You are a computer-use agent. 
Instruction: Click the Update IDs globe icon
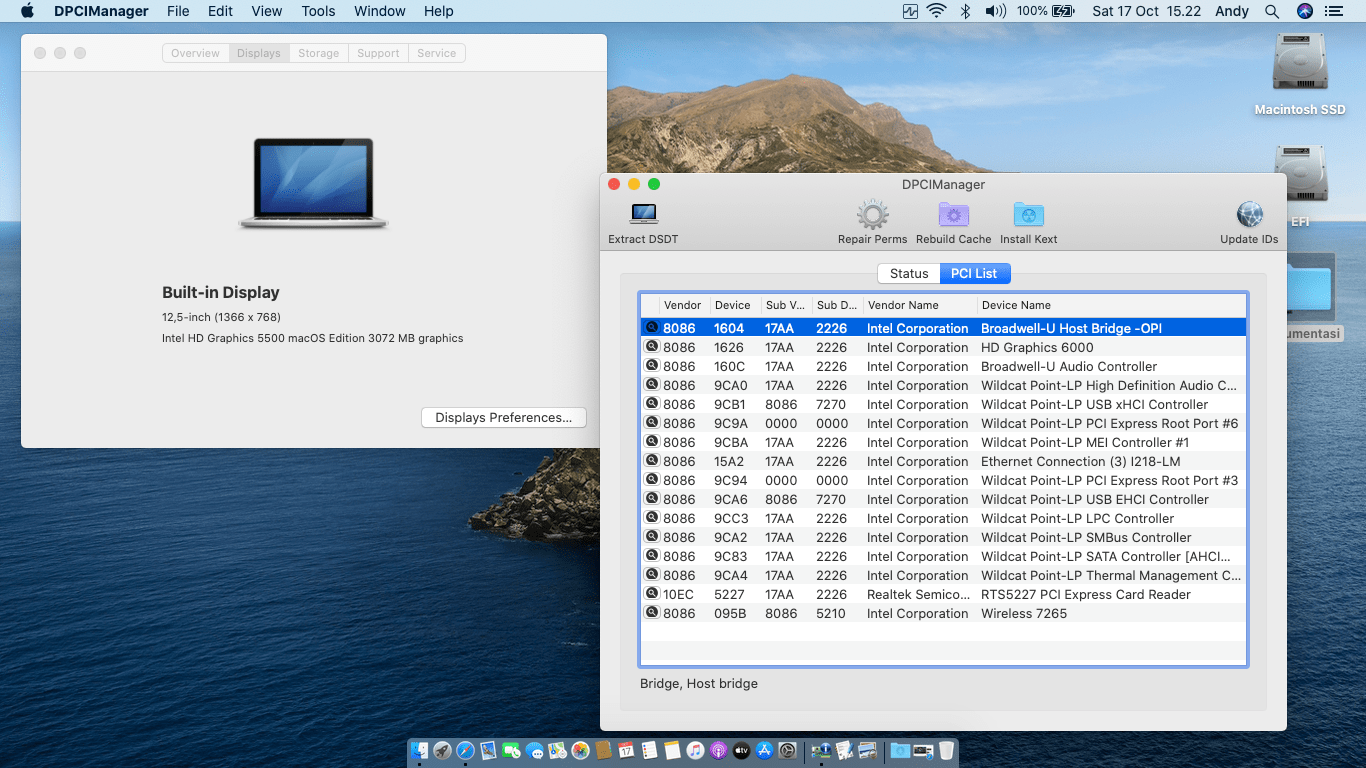point(1249,214)
